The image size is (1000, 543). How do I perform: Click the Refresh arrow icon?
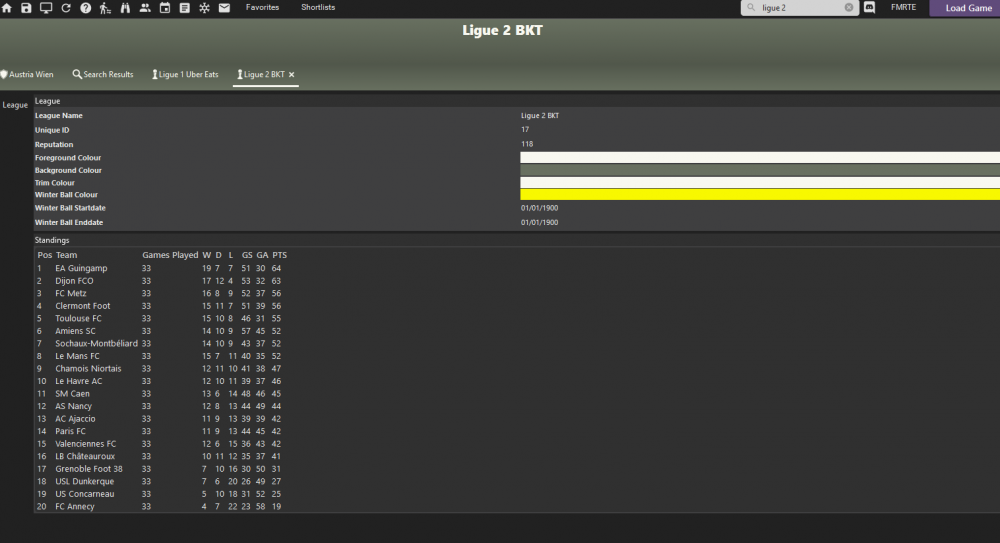pos(66,8)
